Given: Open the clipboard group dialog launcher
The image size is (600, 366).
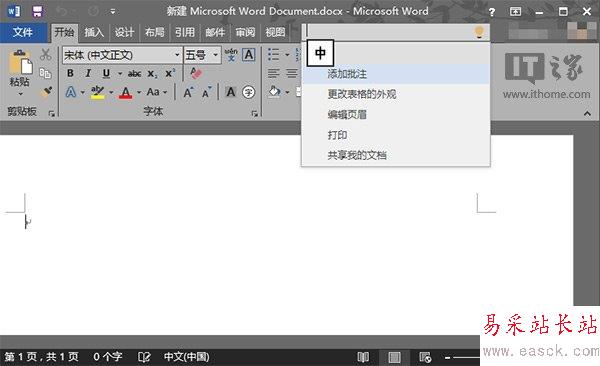Looking at the screenshot, I should (52, 113).
